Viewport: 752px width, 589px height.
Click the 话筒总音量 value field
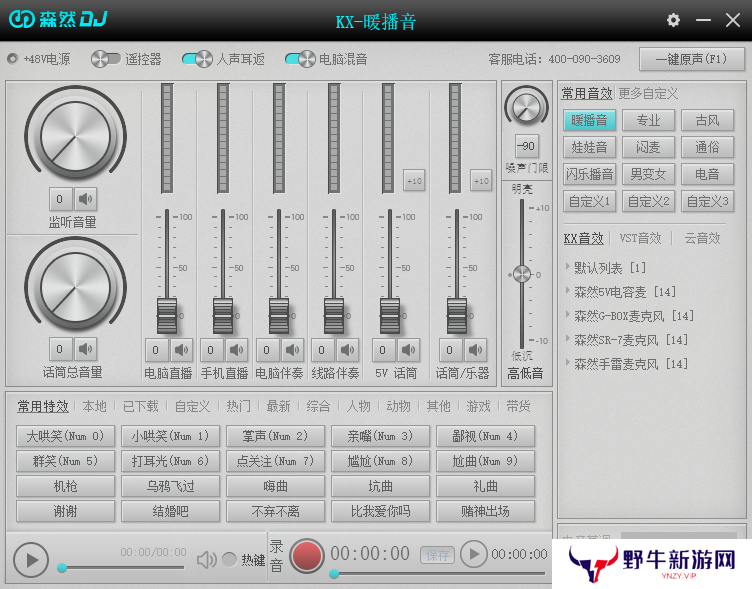pyautogui.click(x=61, y=349)
